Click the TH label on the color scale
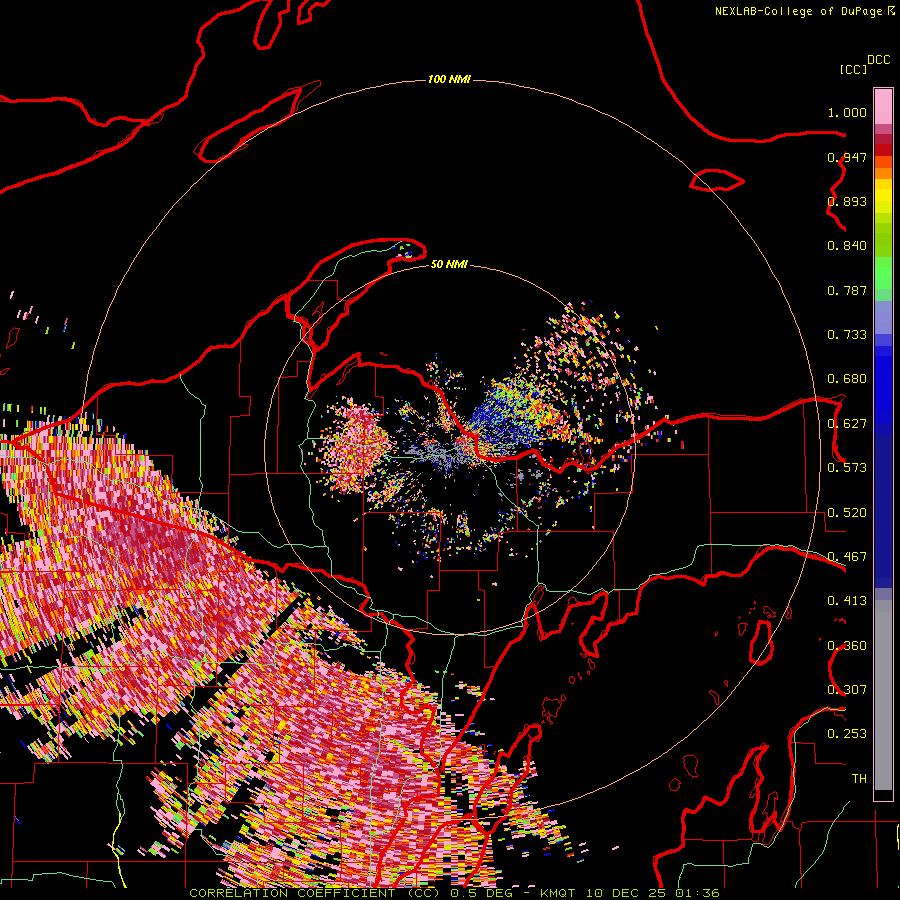The image size is (900, 900). 859,779
